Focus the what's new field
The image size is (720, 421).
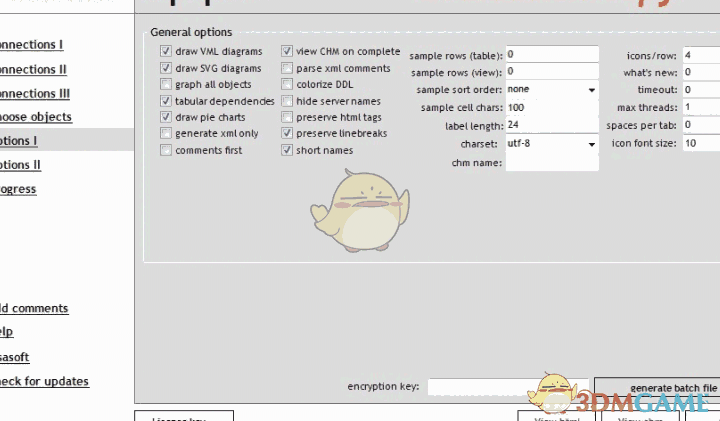click(701, 72)
